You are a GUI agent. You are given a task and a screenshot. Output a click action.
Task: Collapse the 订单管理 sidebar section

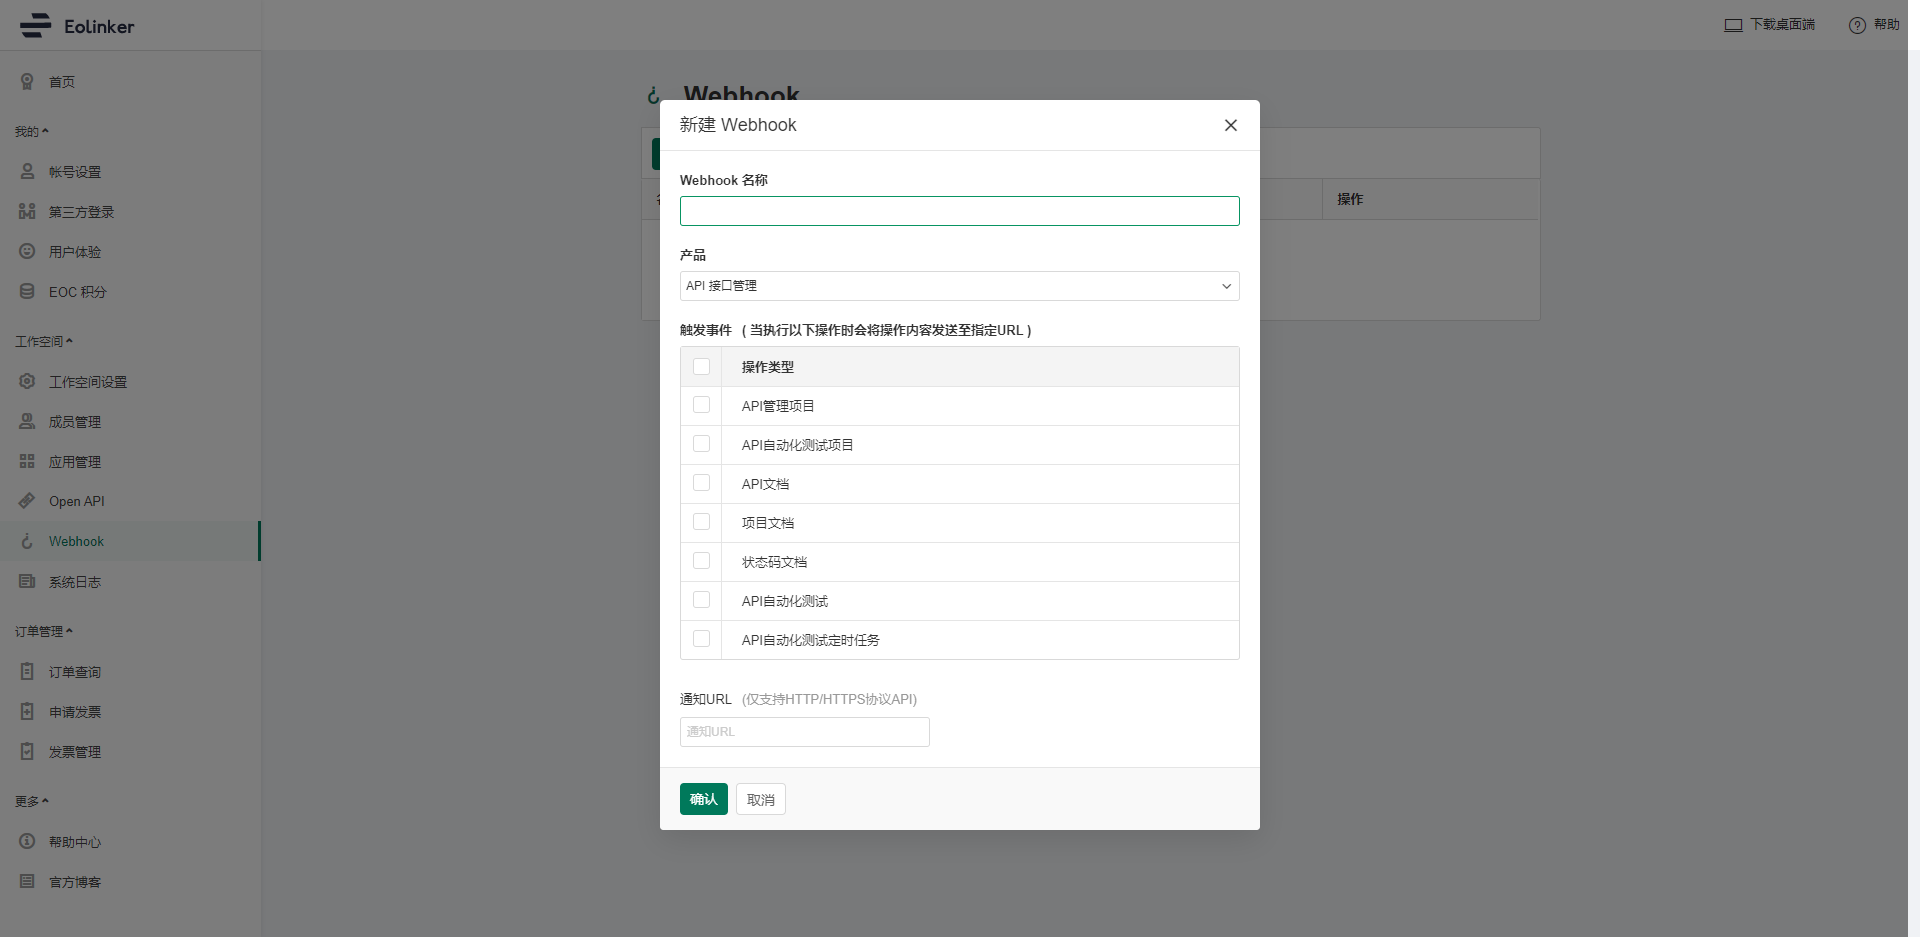43,631
